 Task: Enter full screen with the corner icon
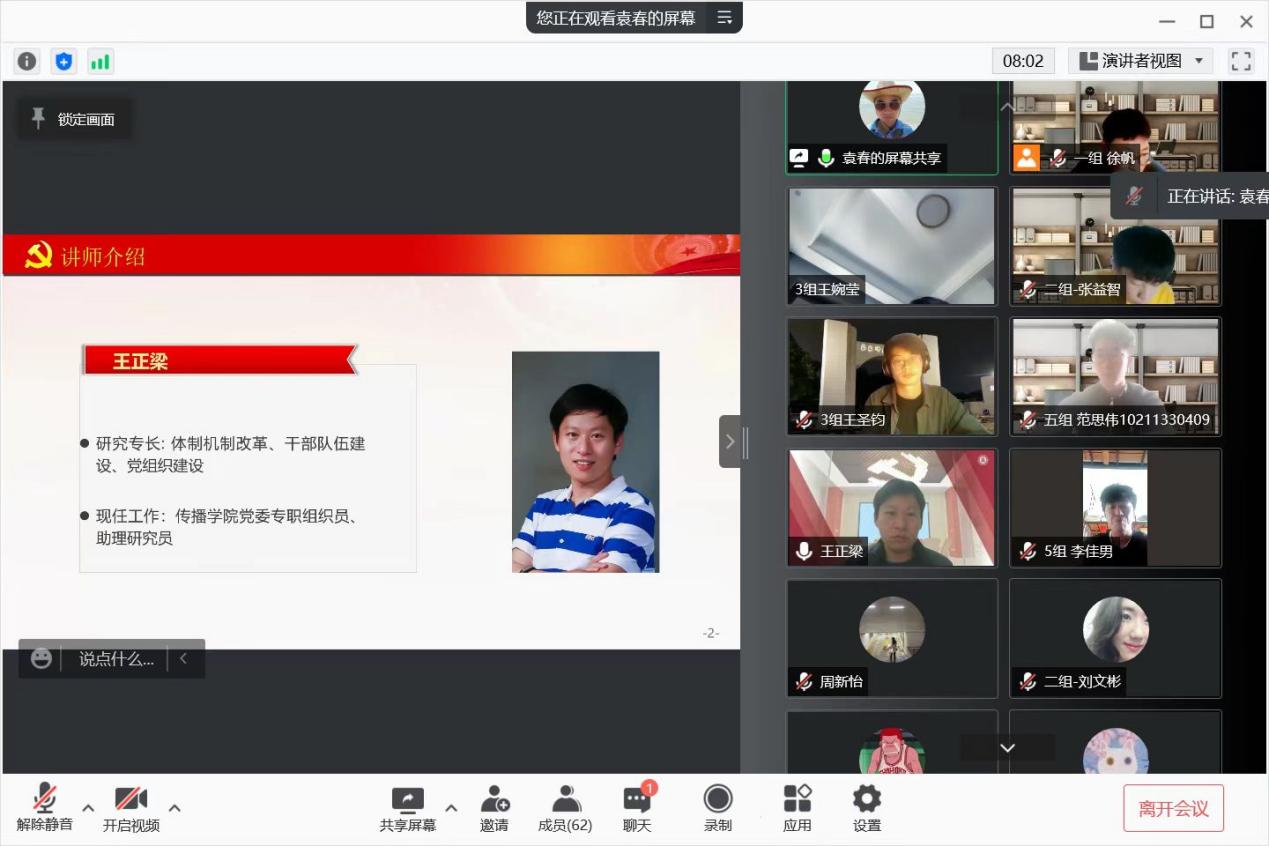tap(1241, 61)
